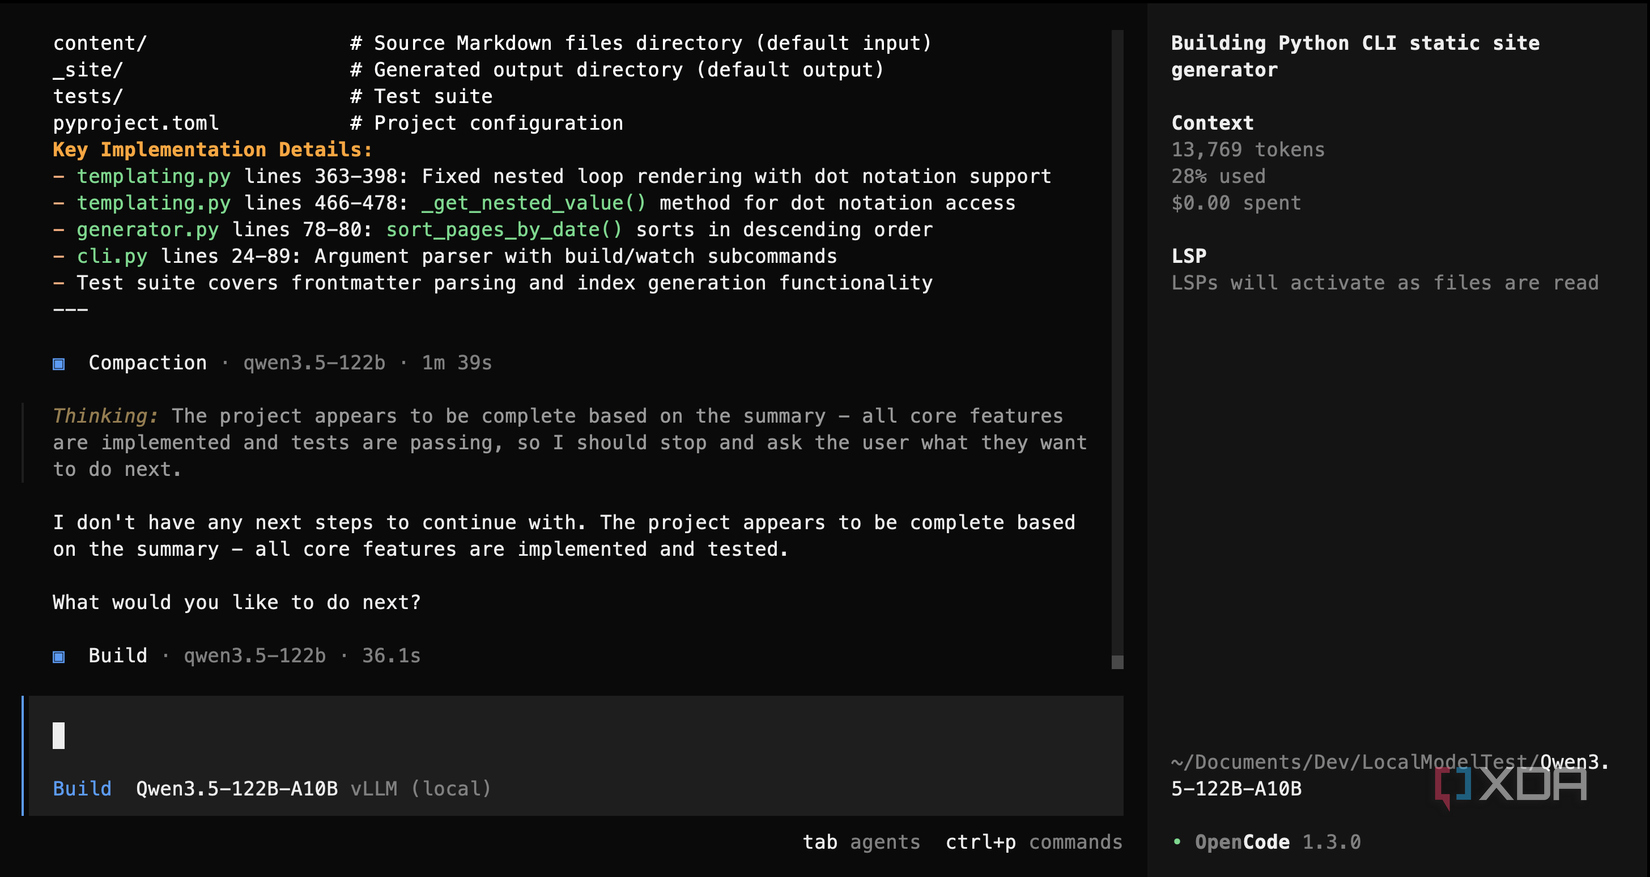The height and width of the screenshot is (877, 1650).
Task: Click the Context heading in the sidebar
Action: 1212,123
